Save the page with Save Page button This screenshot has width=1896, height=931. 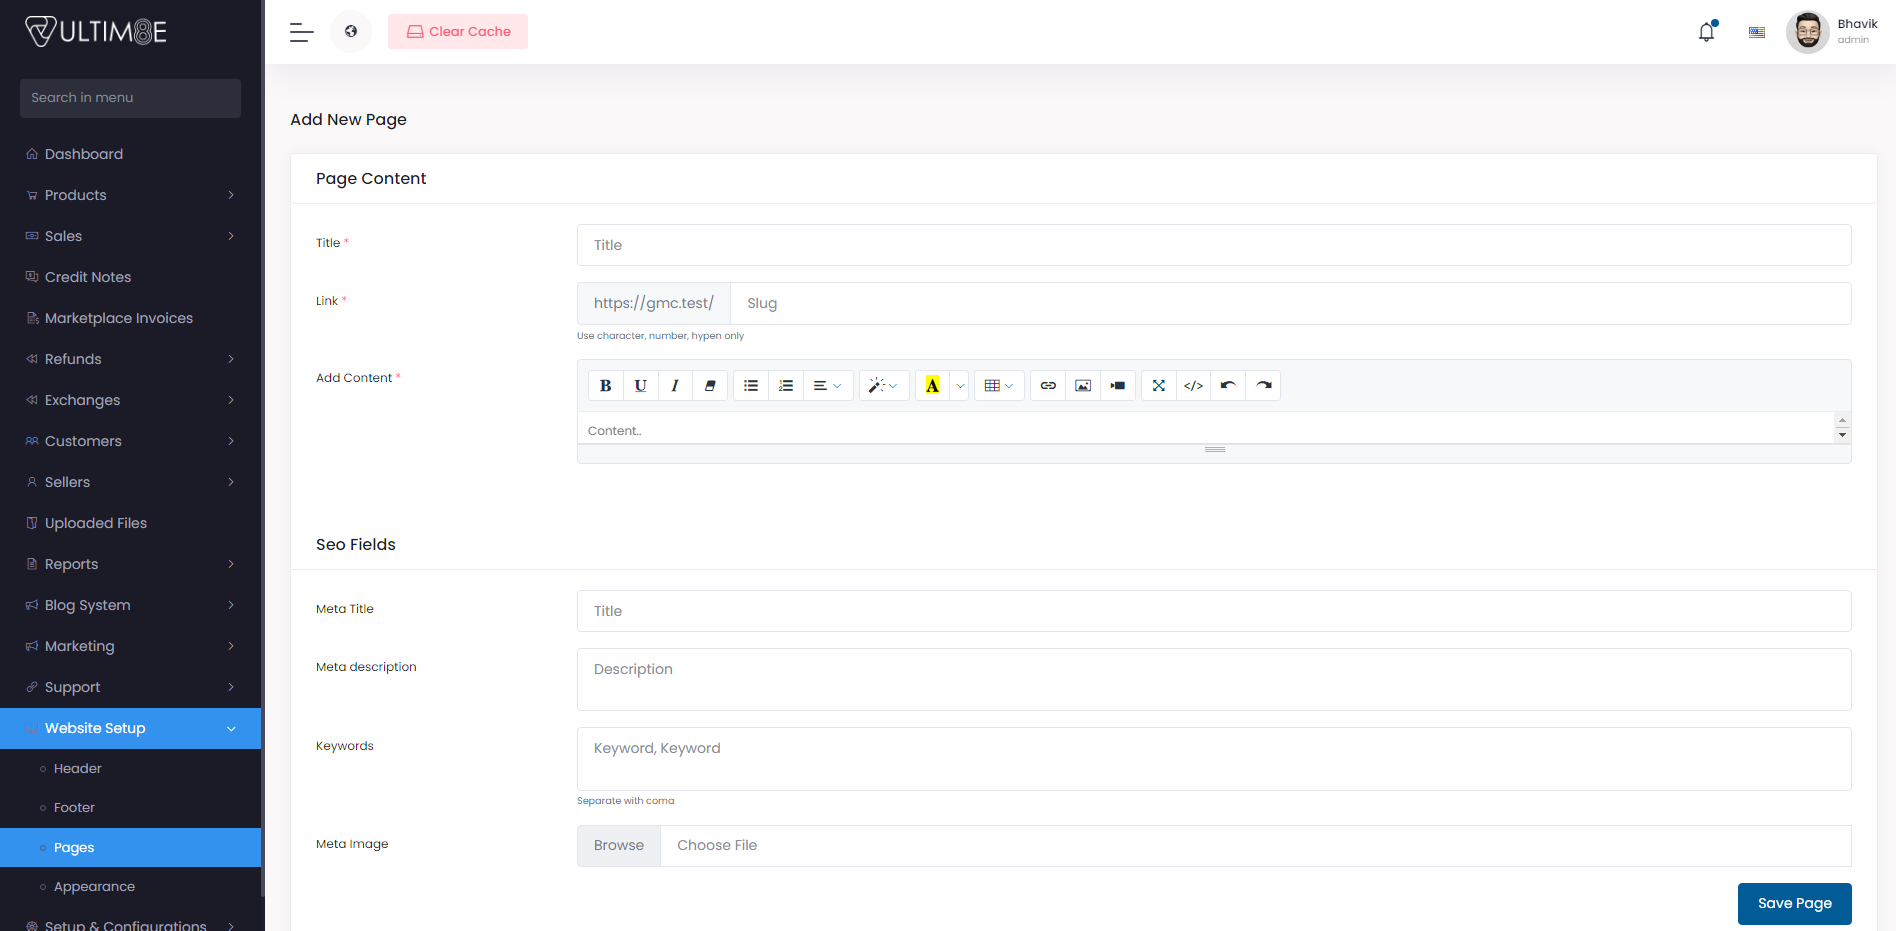pos(1794,903)
